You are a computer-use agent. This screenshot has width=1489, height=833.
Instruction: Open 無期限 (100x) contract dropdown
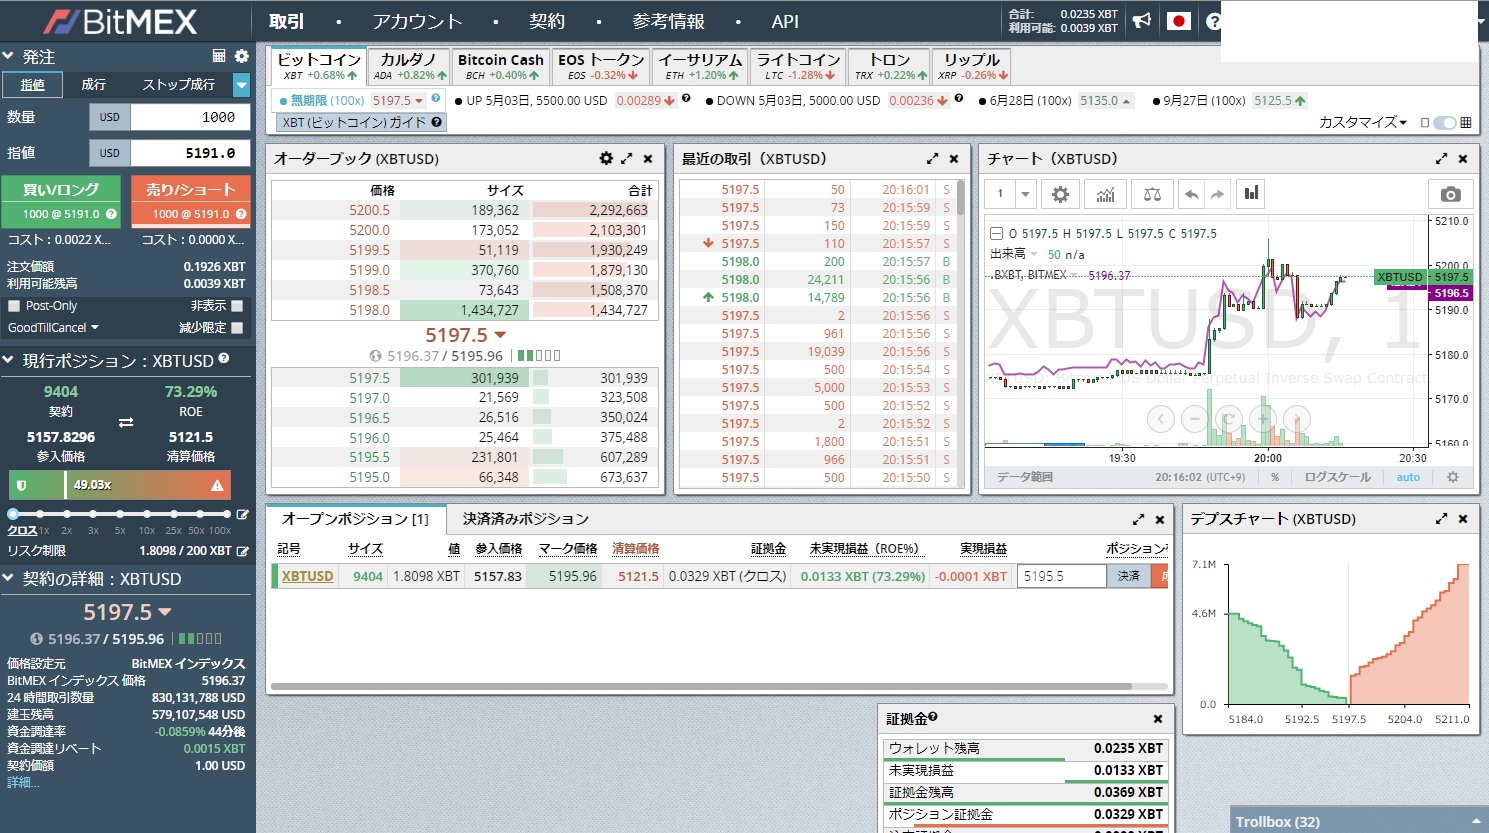tap(398, 100)
